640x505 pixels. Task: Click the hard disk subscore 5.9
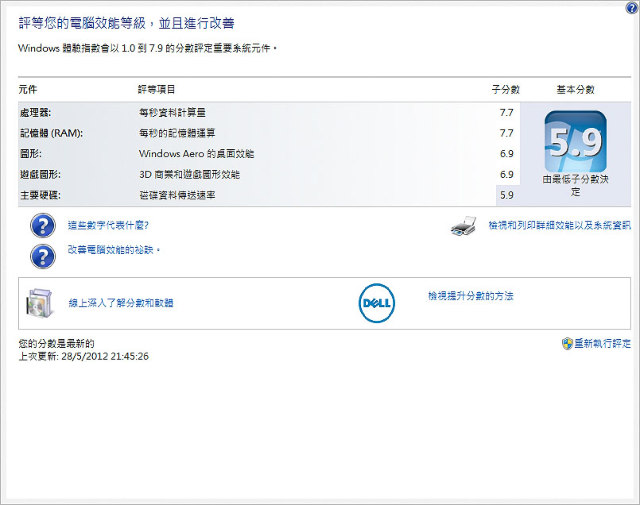pos(507,195)
